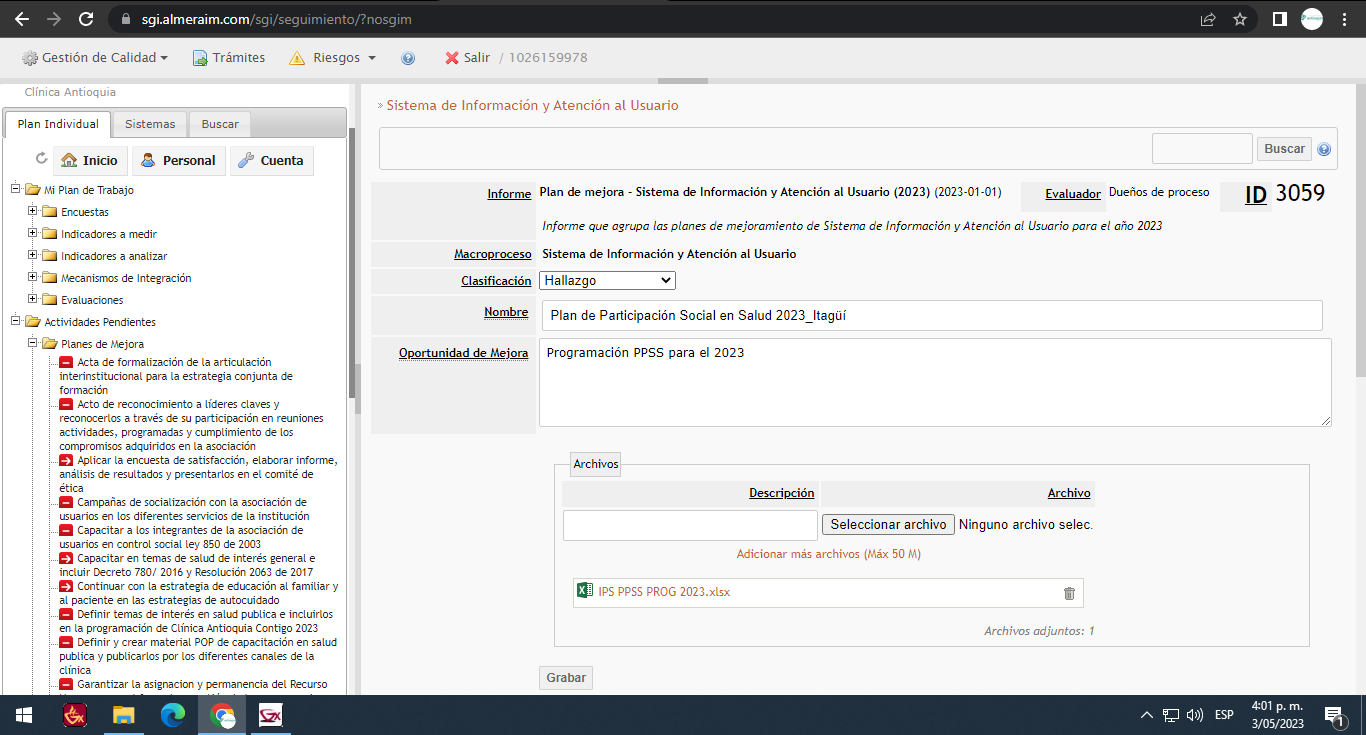The height and width of the screenshot is (735, 1366).
Task: Switch to the Sistemas tab
Action: 150,124
